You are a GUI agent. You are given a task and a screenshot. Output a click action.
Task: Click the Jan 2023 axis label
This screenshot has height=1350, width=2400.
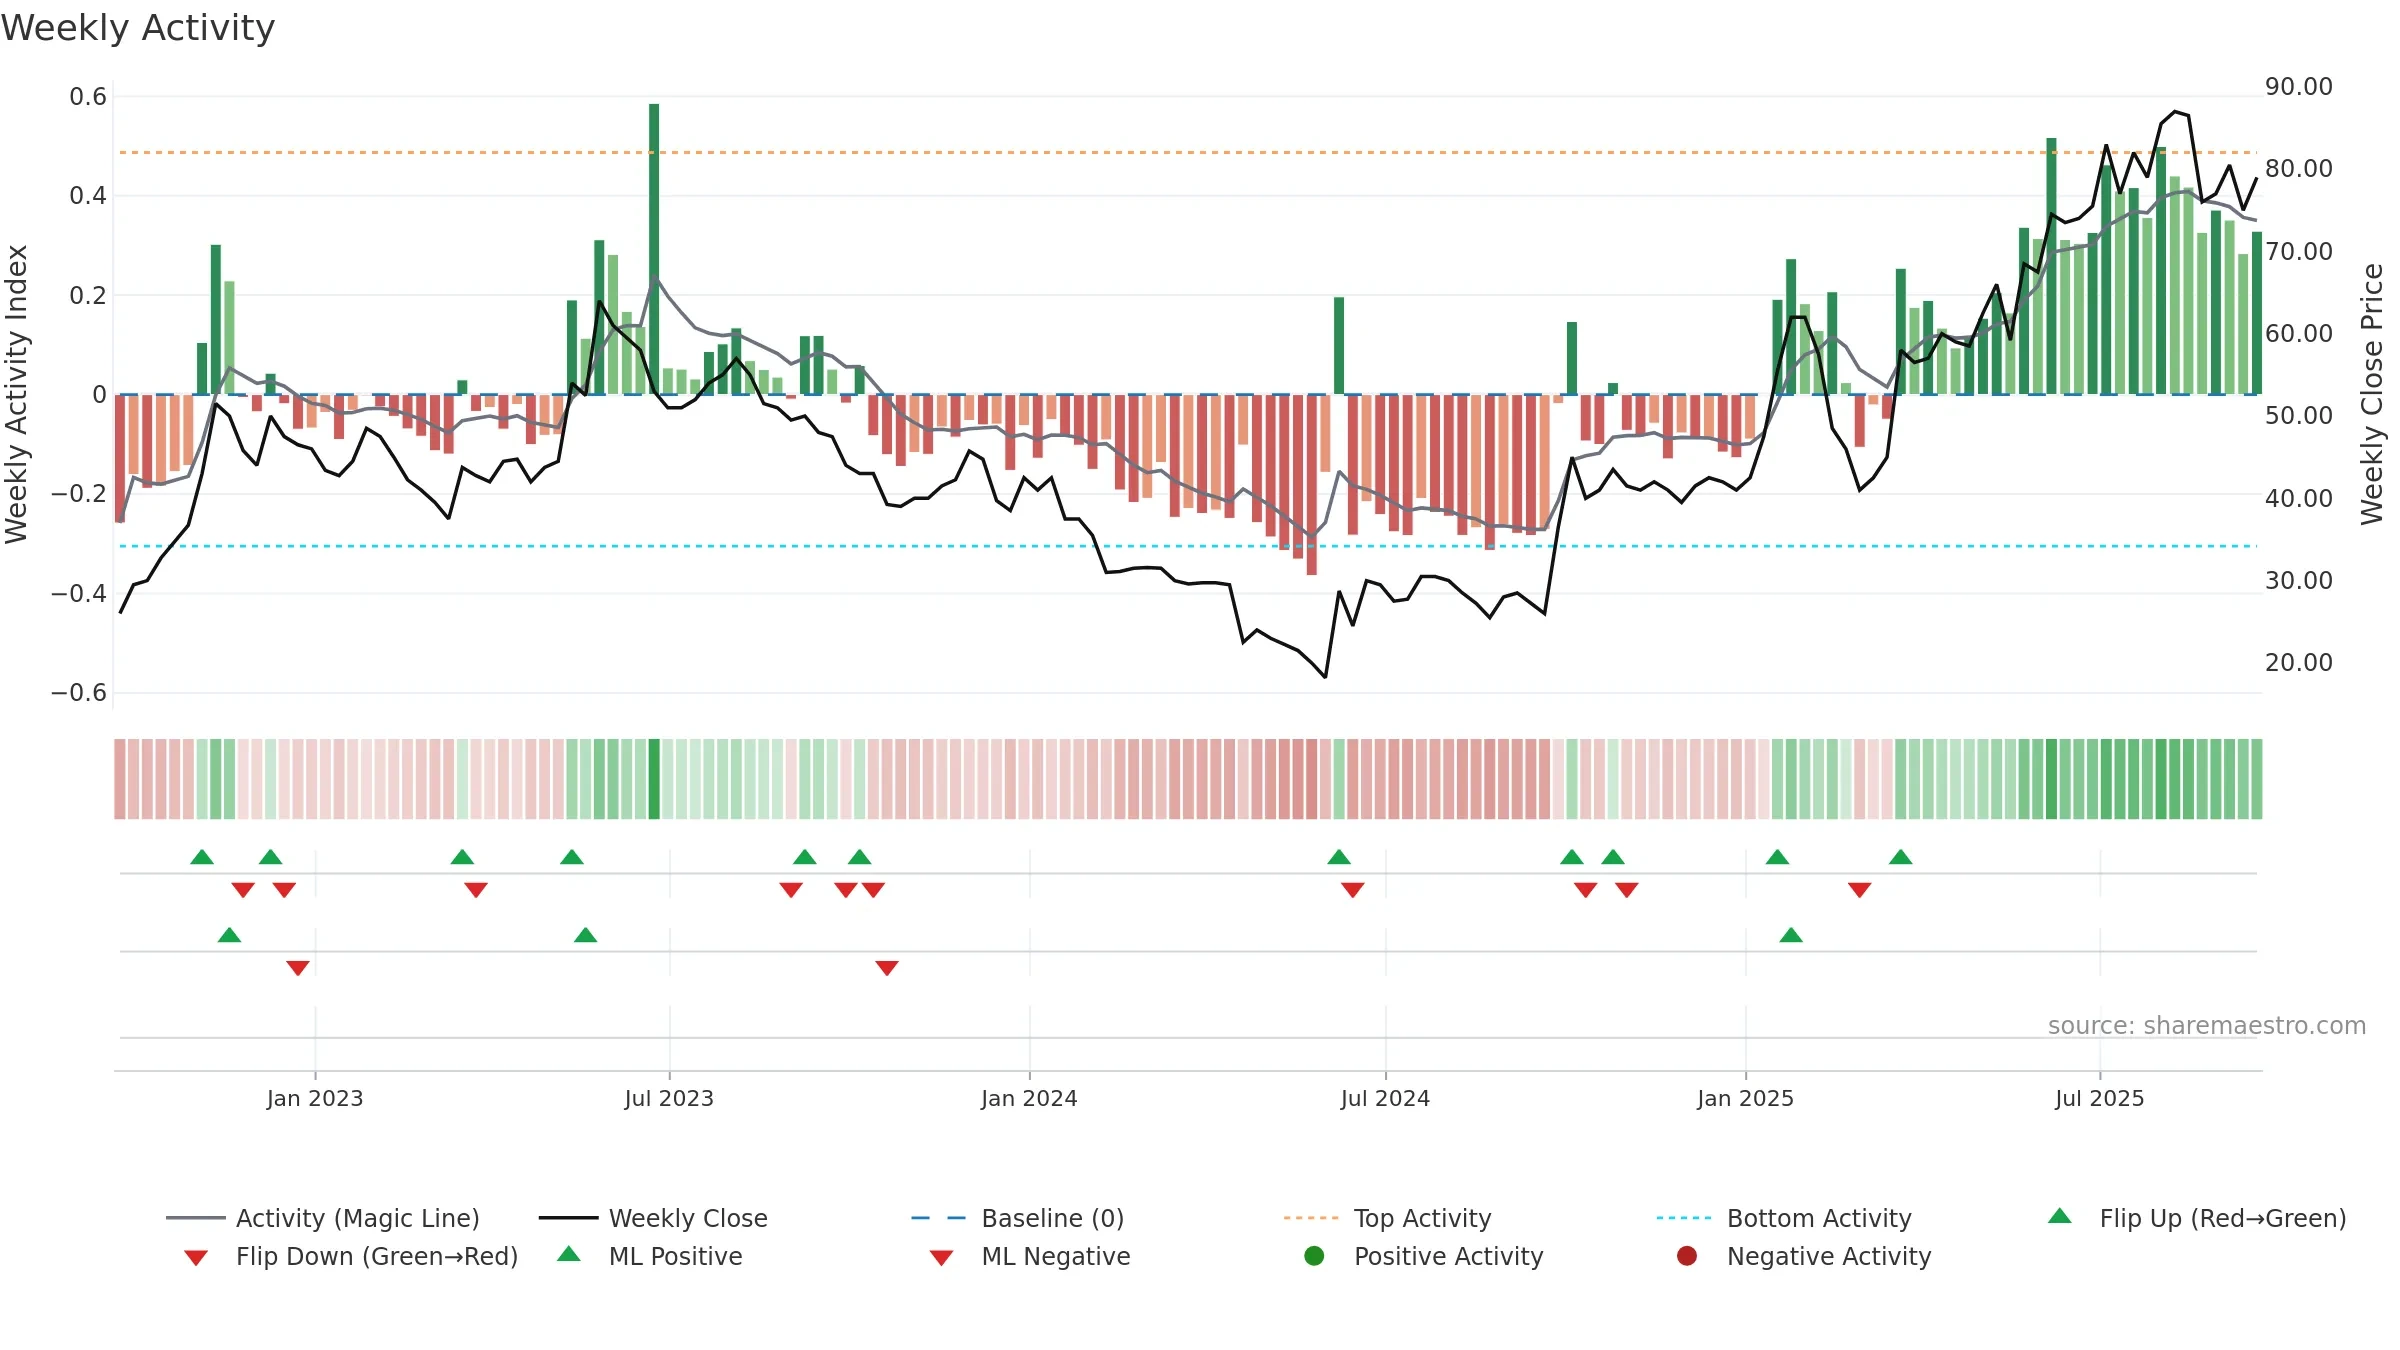click(x=315, y=1099)
